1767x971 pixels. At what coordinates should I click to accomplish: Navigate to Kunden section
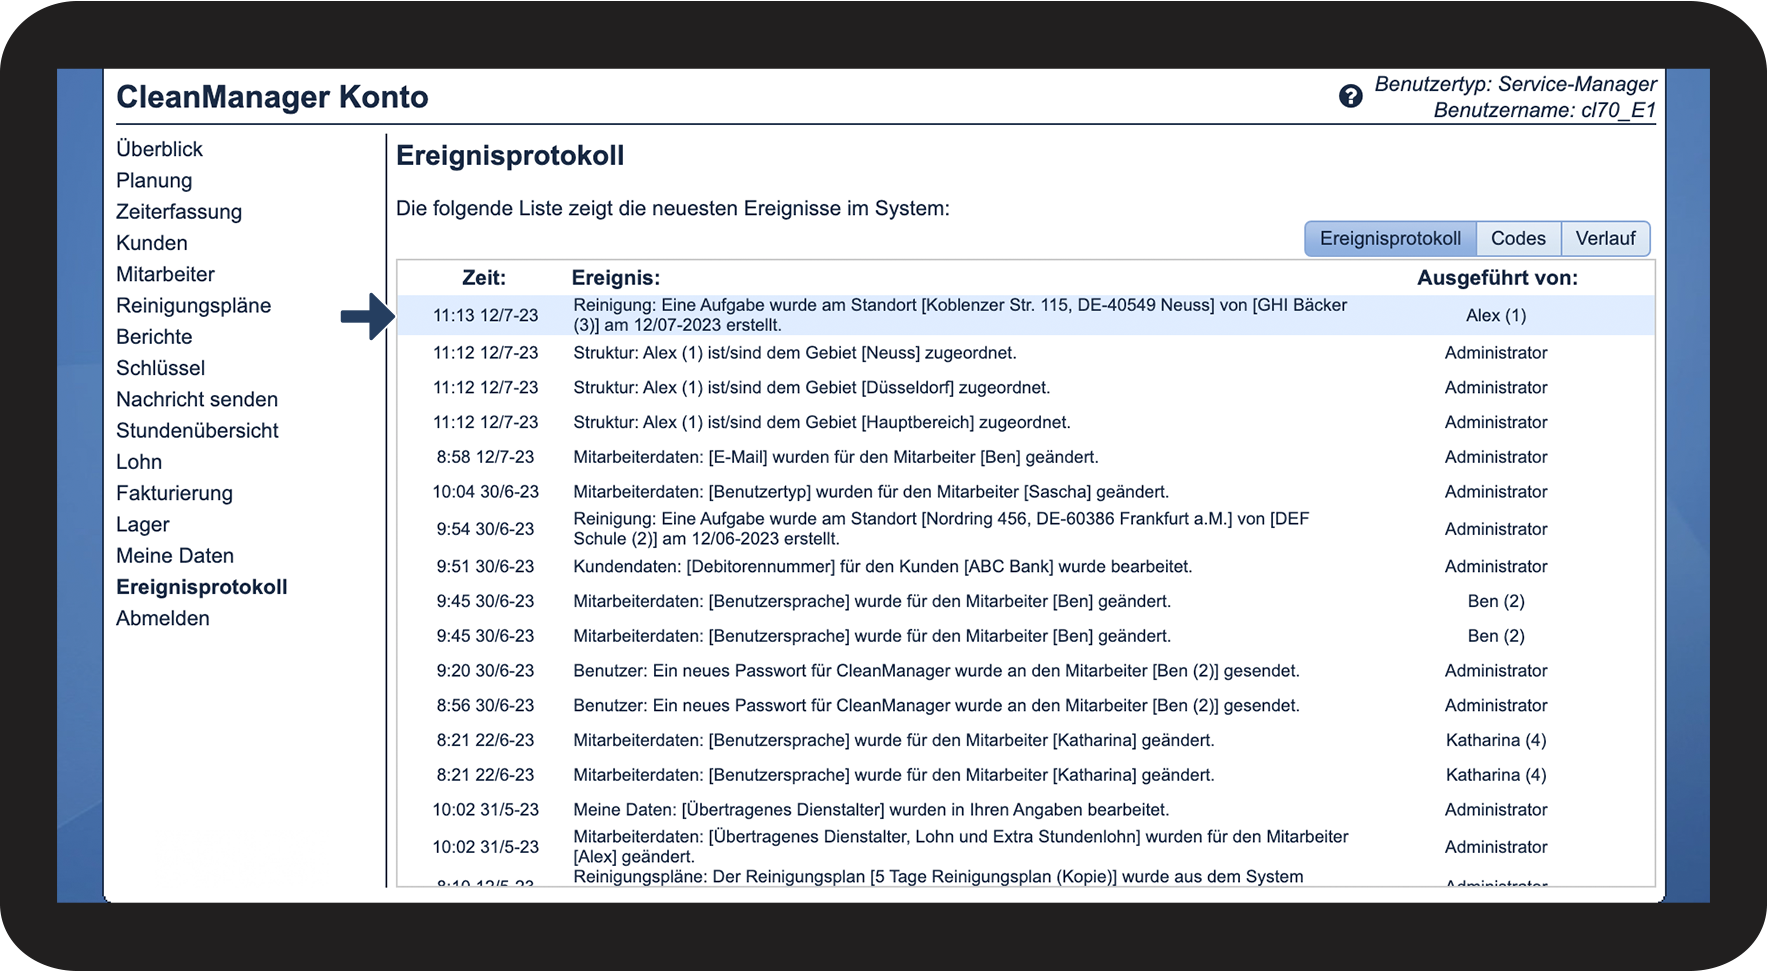[x=152, y=243]
